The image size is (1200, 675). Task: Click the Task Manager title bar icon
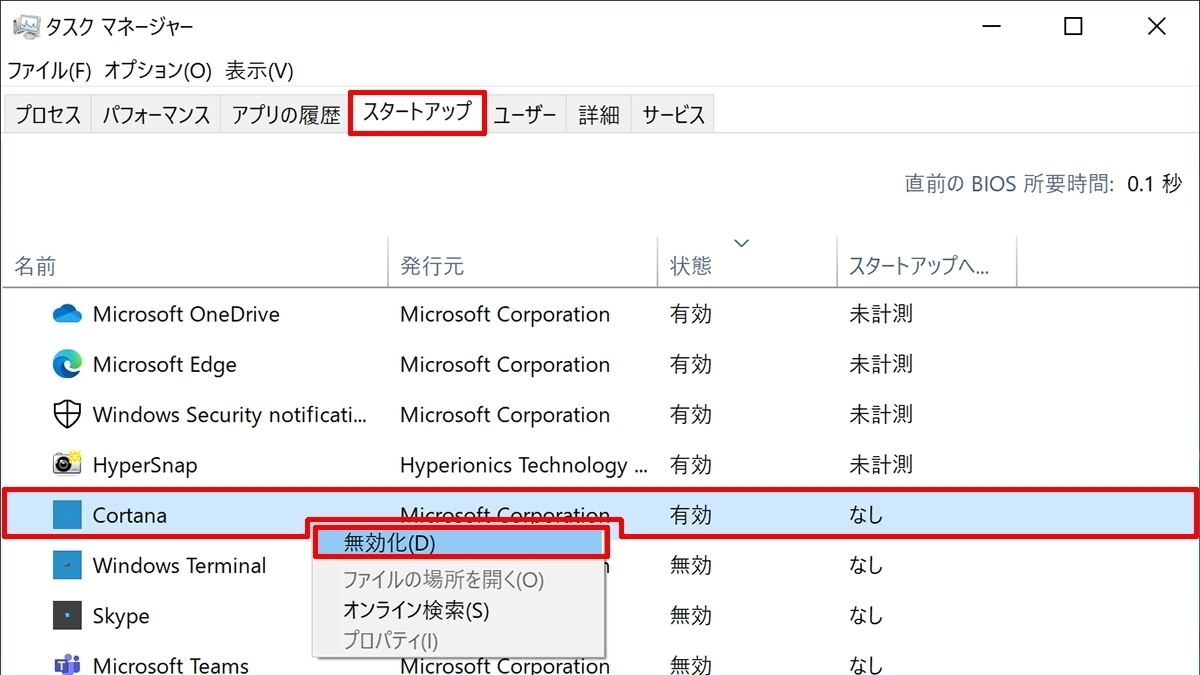click(x=26, y=27)
